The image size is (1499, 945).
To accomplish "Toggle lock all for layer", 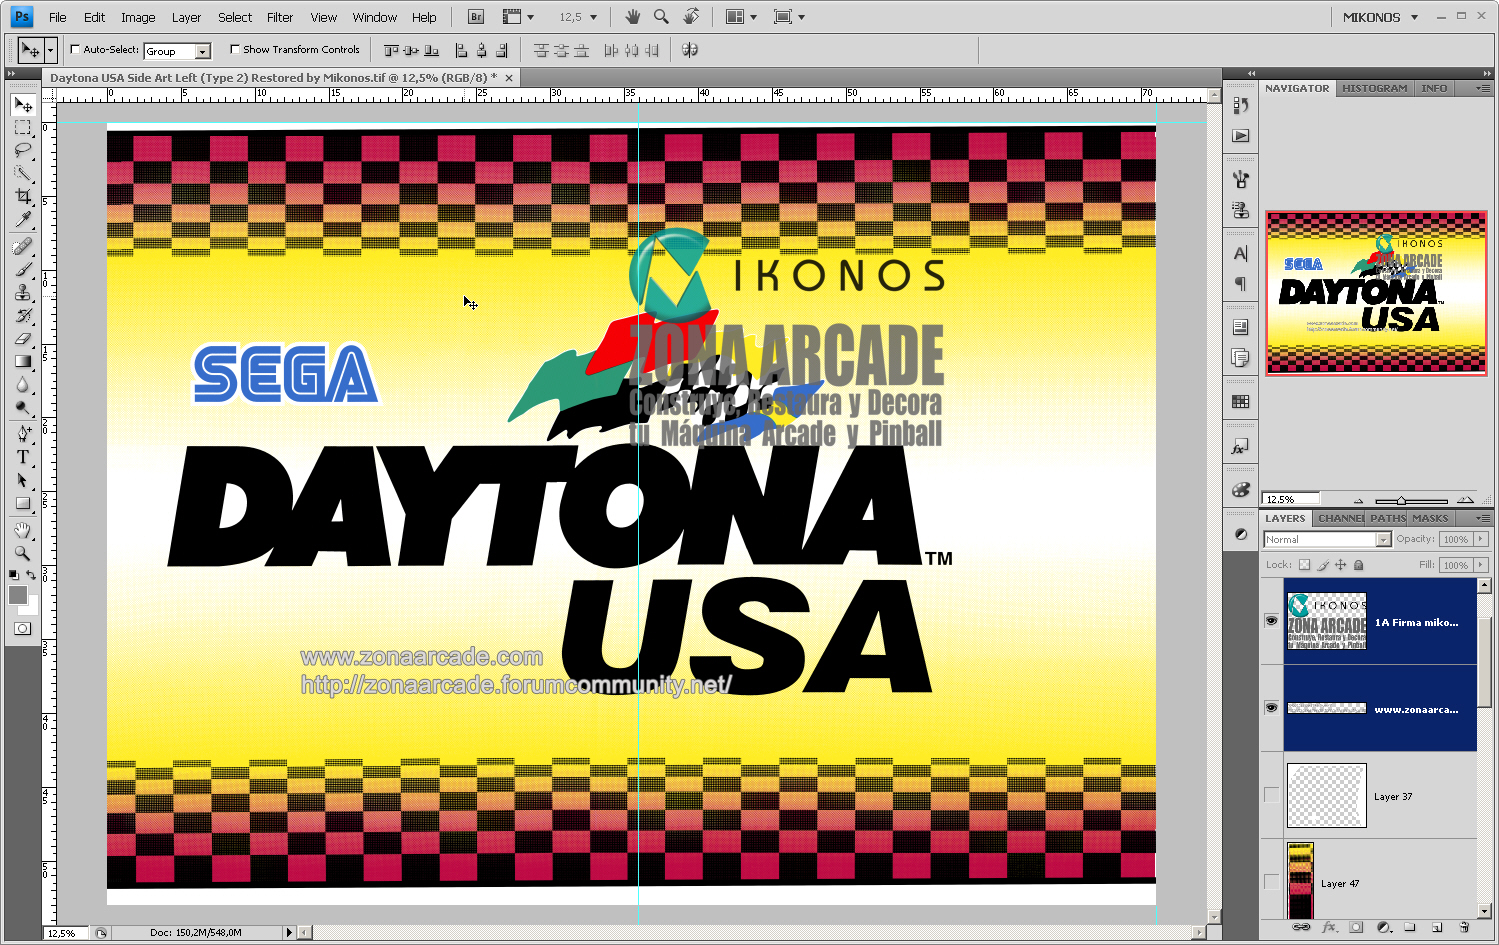I will 1358,565.
